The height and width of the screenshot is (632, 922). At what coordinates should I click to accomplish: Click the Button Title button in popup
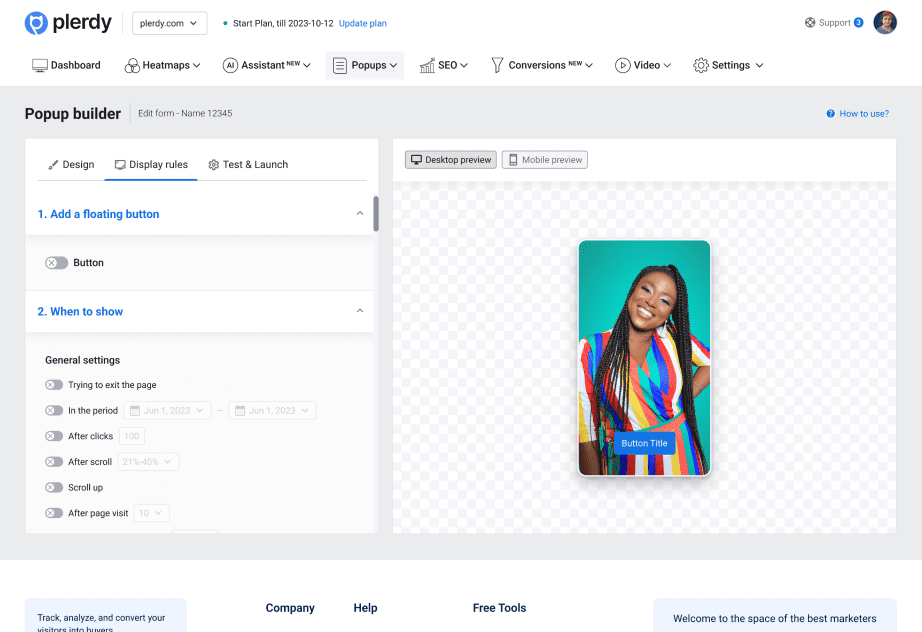tap(644, 443)
